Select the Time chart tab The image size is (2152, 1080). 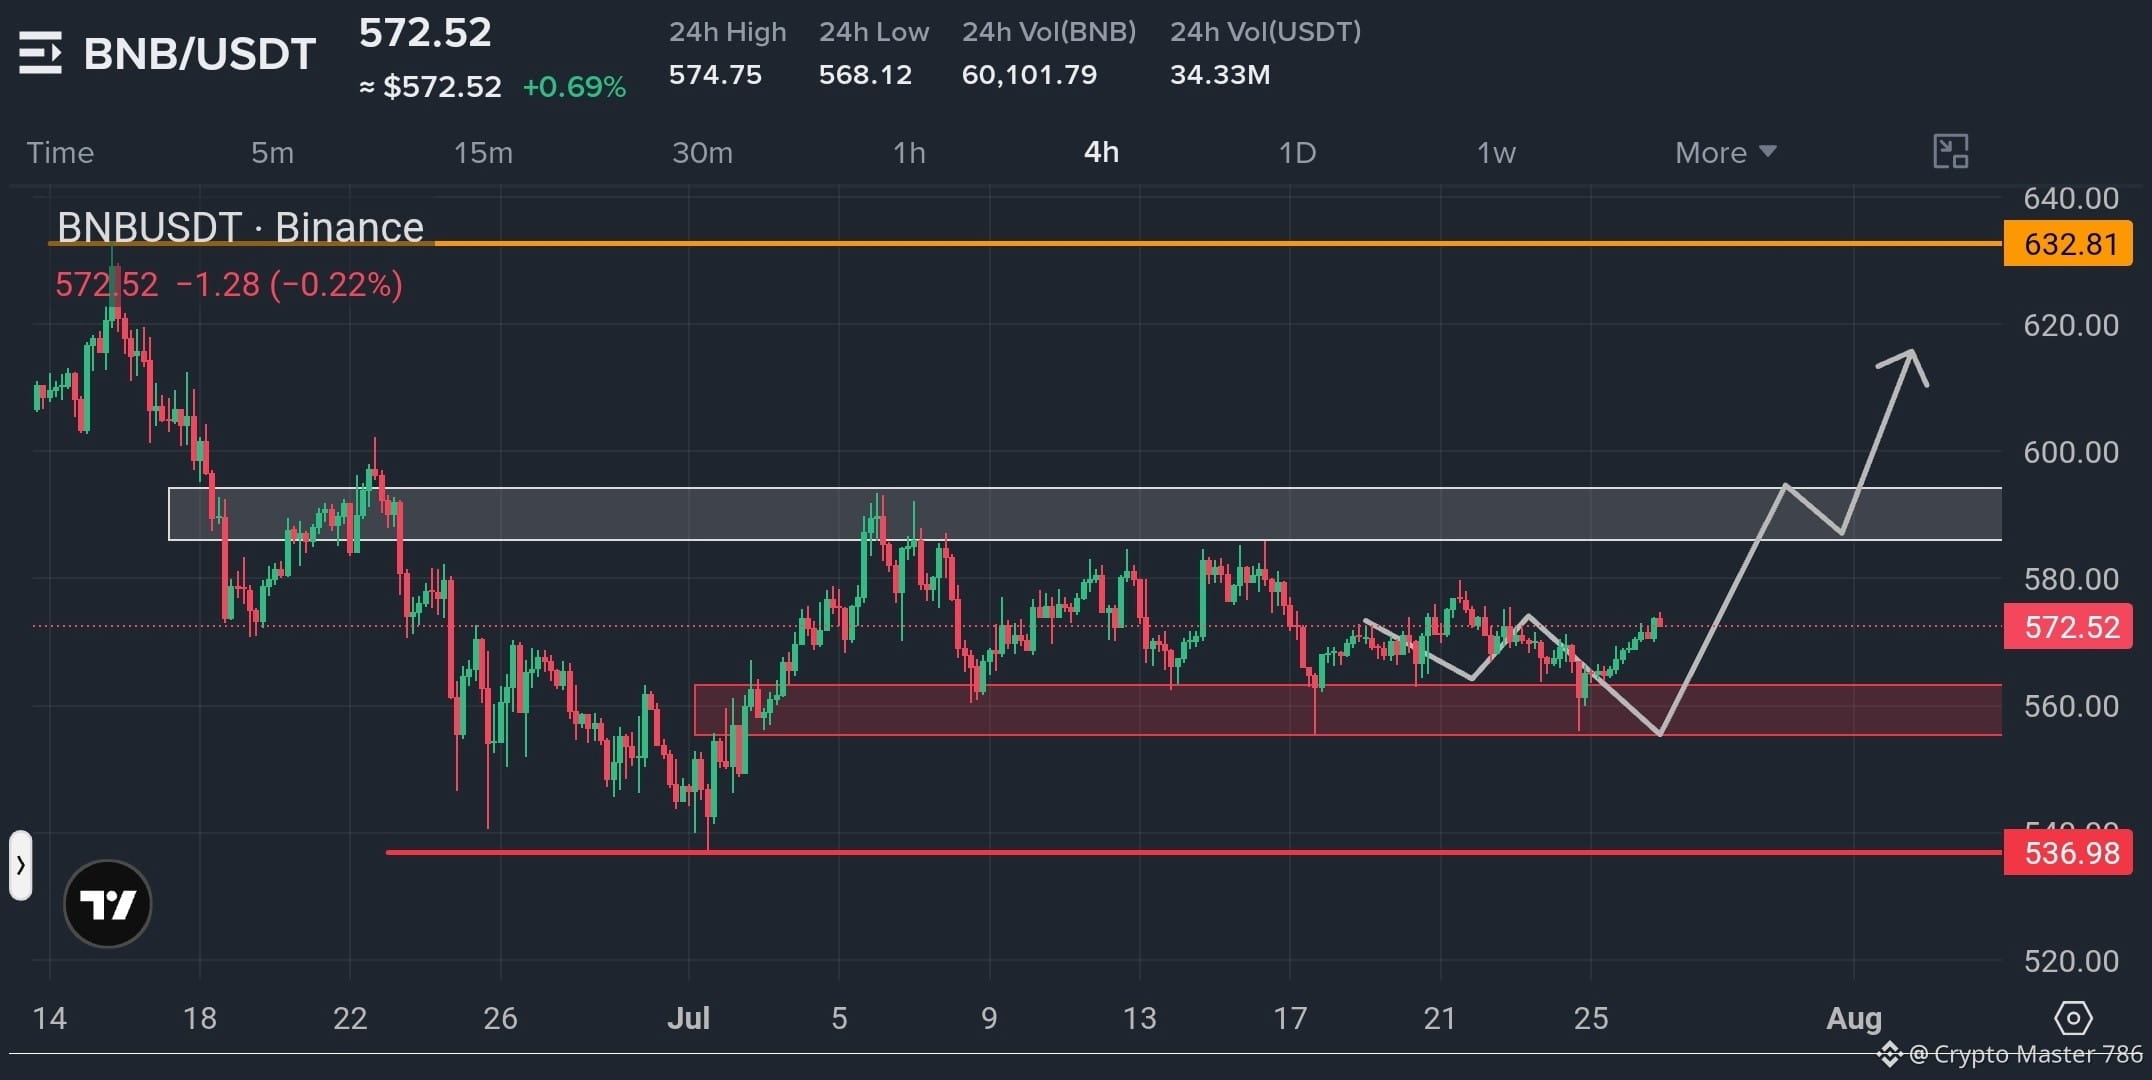[x=60, y=152]
